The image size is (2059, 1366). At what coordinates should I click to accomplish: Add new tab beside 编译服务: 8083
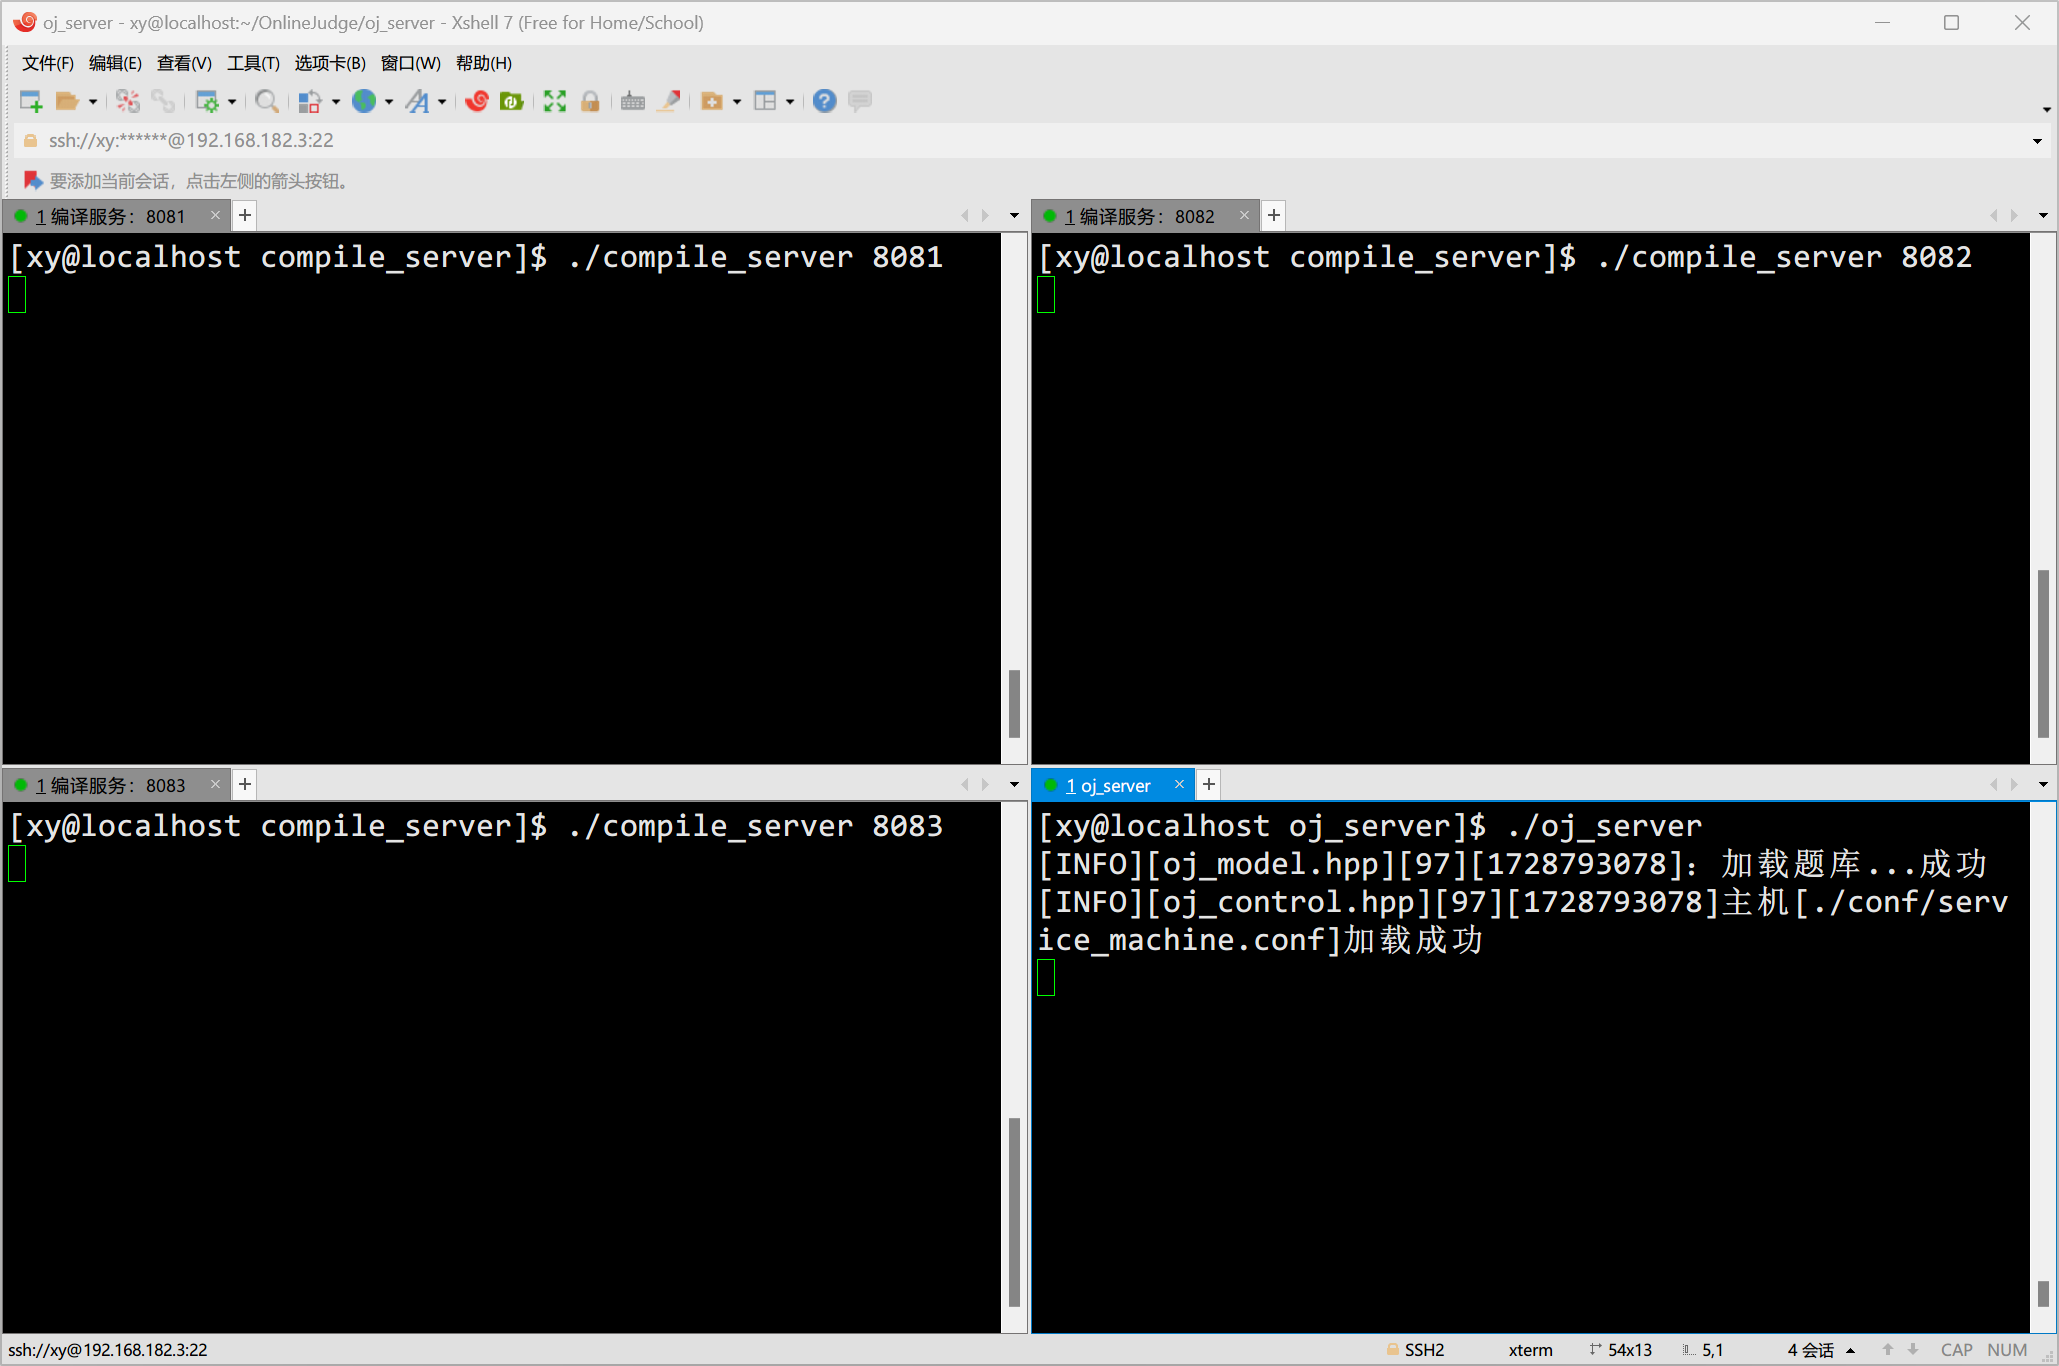(x=245, y=784)
